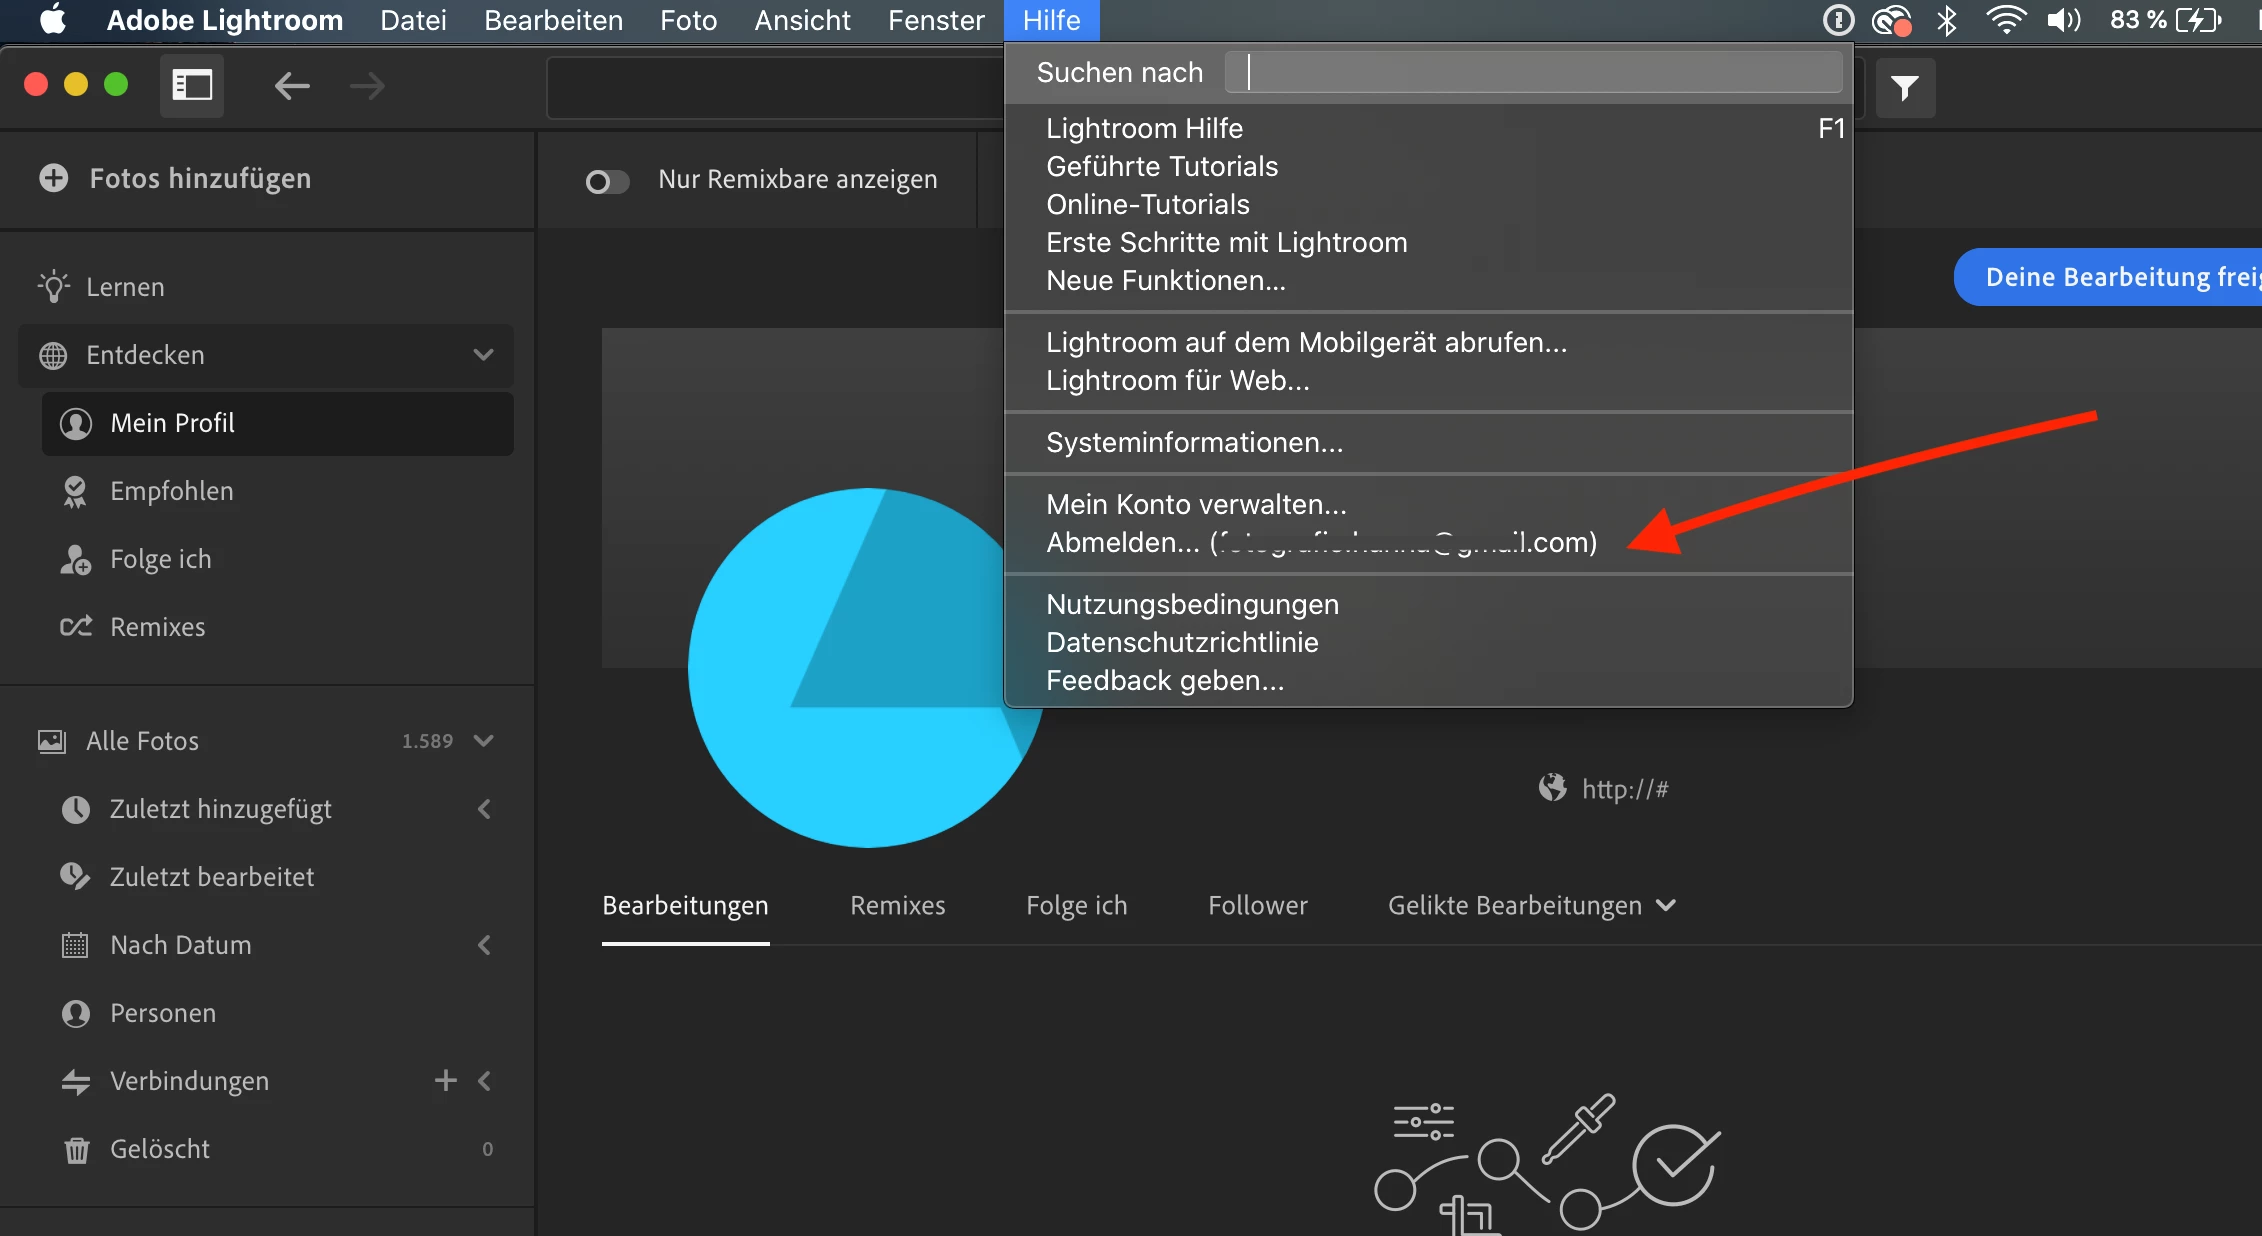Toggle Nur Remixbare anzeigen switch

pyautogui.click(x=607, y=181)
